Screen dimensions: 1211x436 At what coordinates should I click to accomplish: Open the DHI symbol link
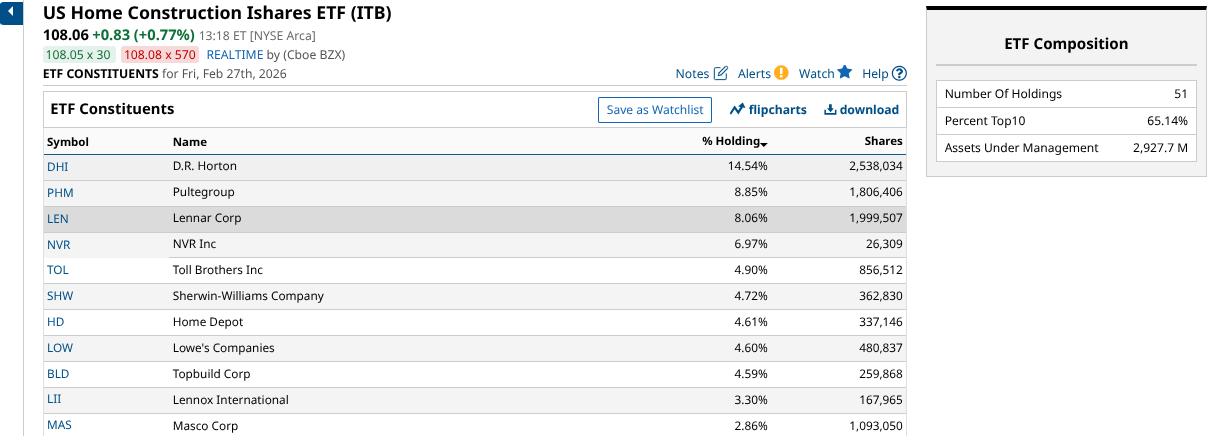[x=58, y=166]
